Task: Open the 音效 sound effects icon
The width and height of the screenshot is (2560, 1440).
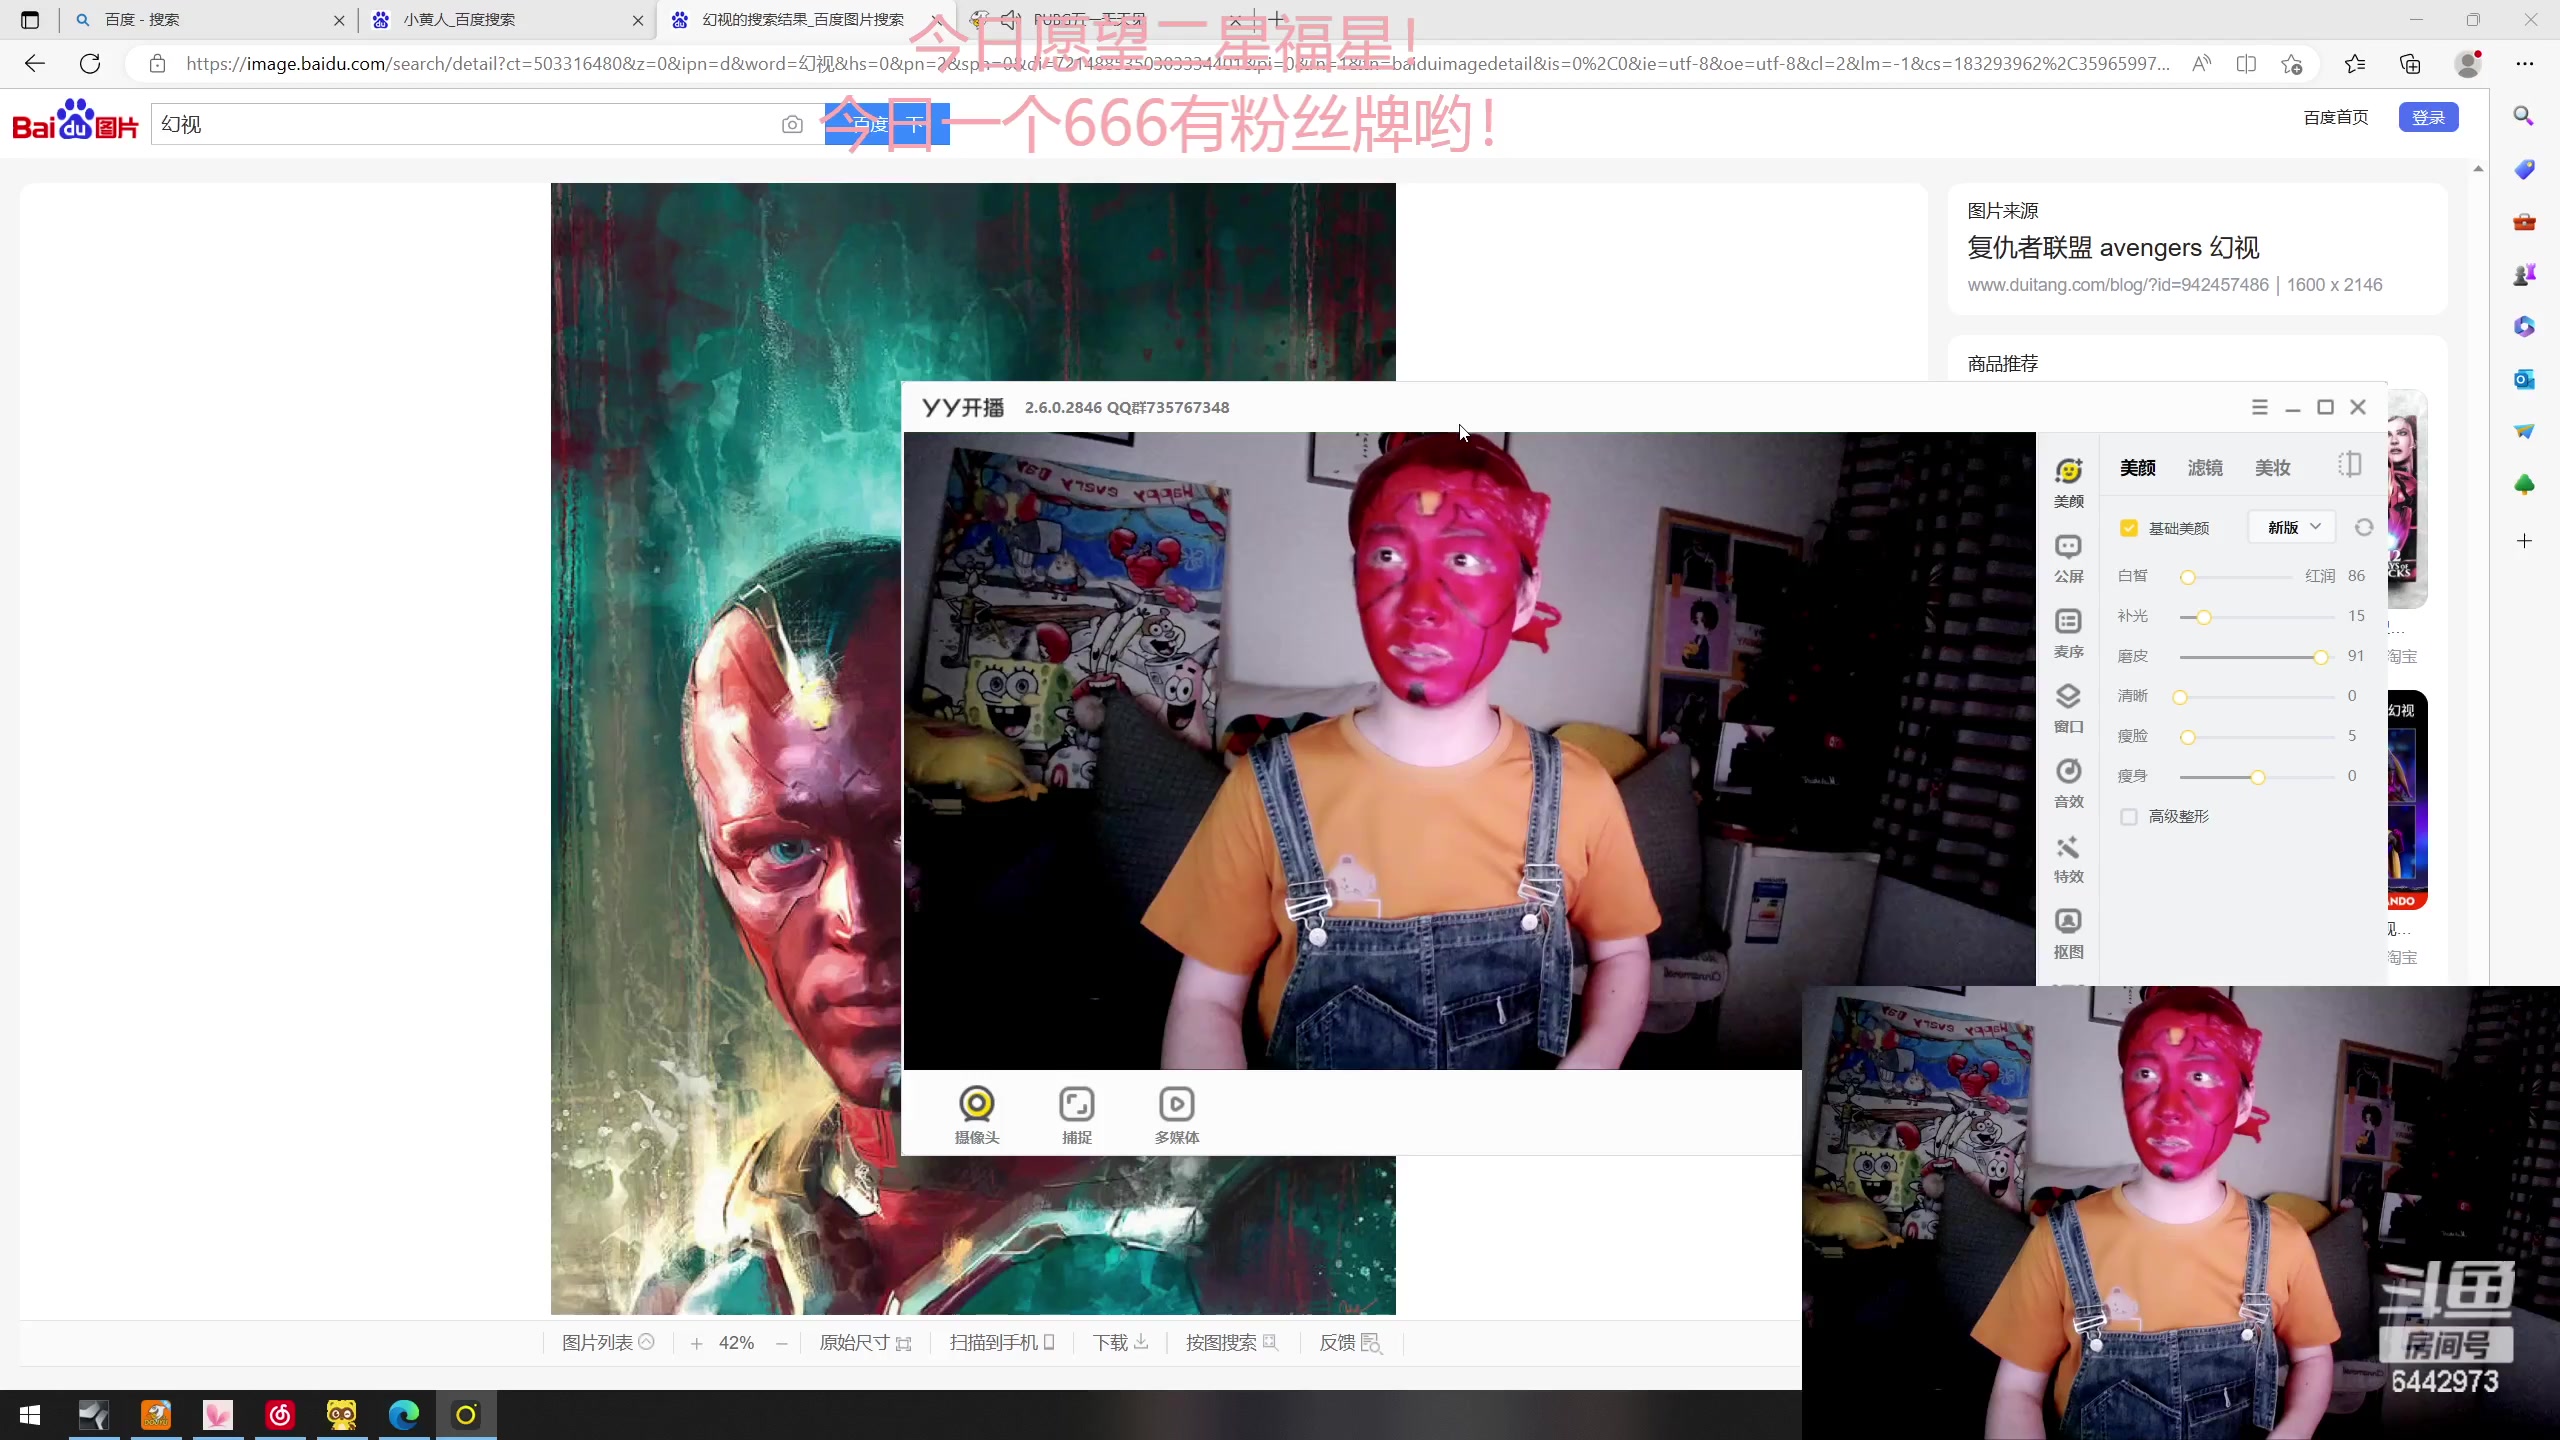Action: pyautogui.click(x=2068, y=783)
